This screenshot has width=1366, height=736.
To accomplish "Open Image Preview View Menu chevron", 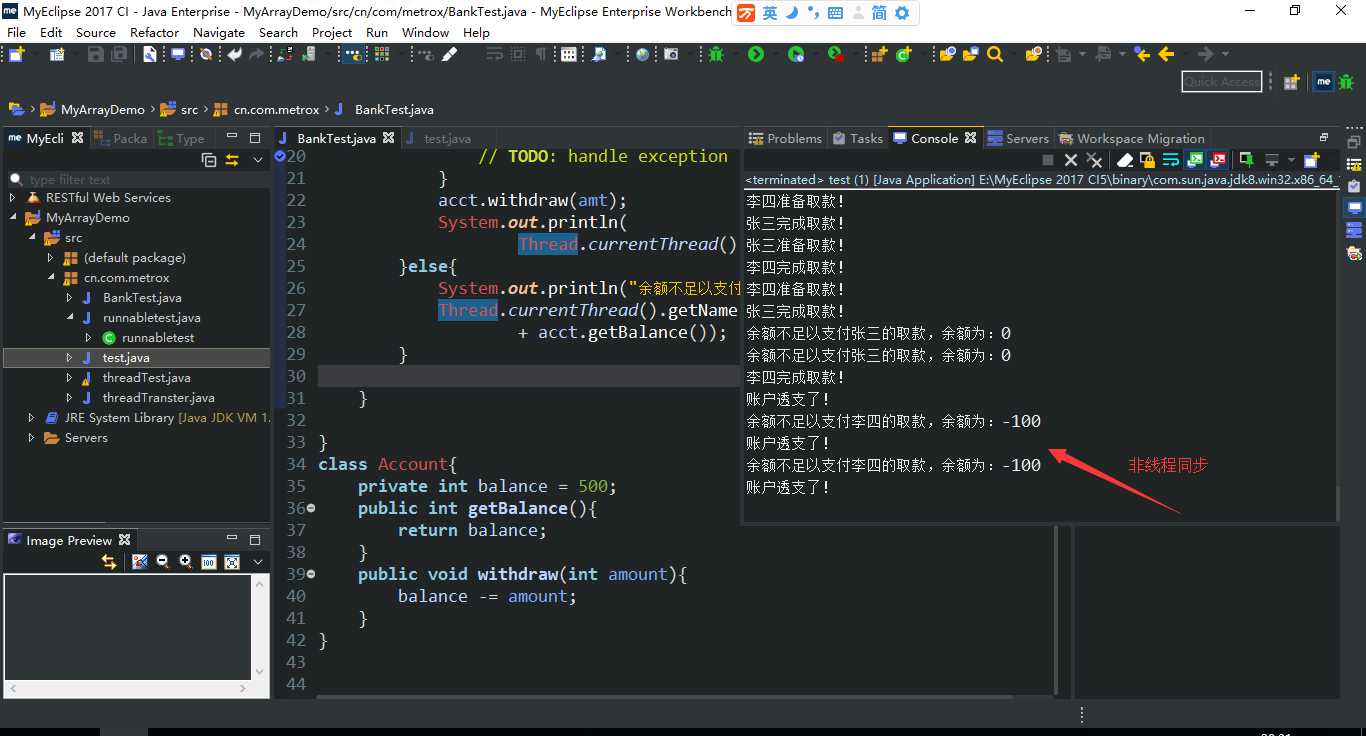I will pos(258,562).
